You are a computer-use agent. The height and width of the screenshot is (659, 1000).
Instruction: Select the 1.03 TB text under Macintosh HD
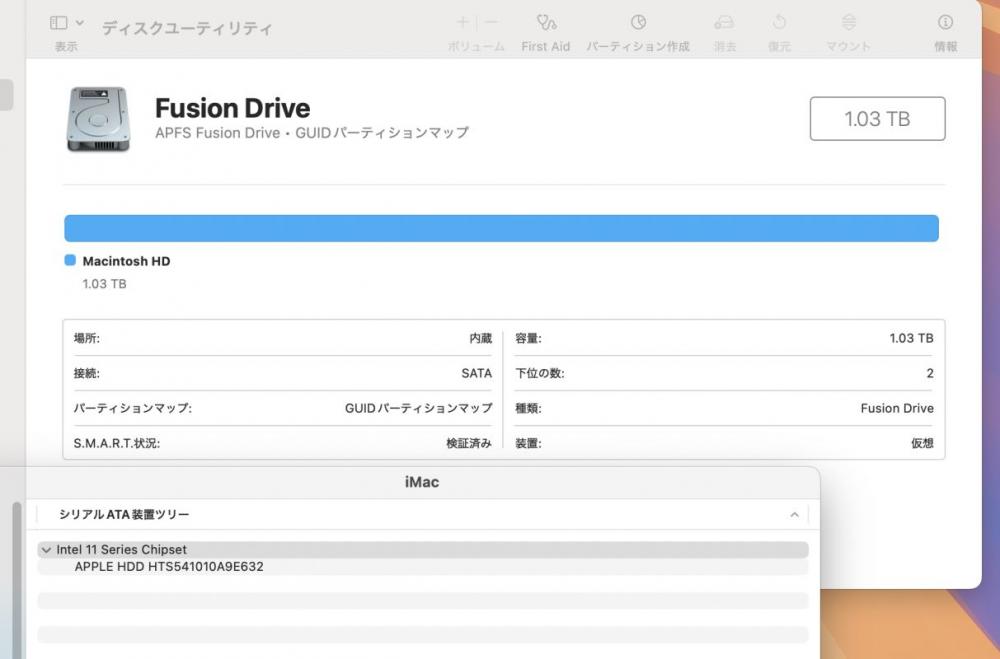tap(105, 284)
